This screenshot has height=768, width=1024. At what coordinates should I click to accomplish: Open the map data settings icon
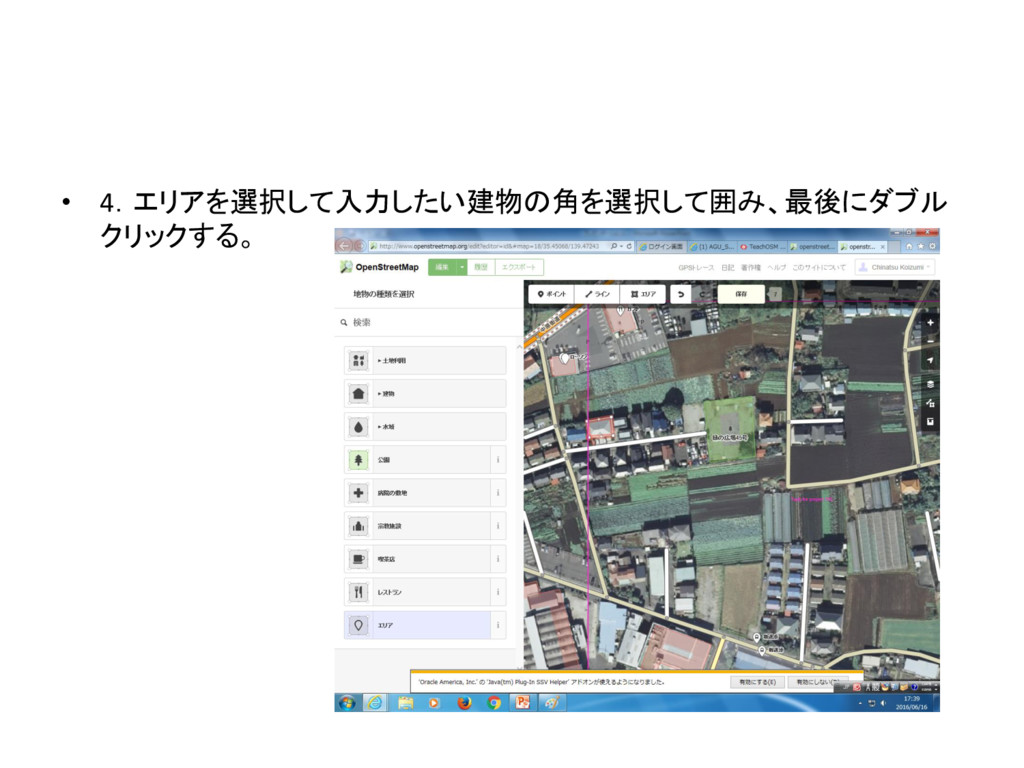[x=930, y=403]
